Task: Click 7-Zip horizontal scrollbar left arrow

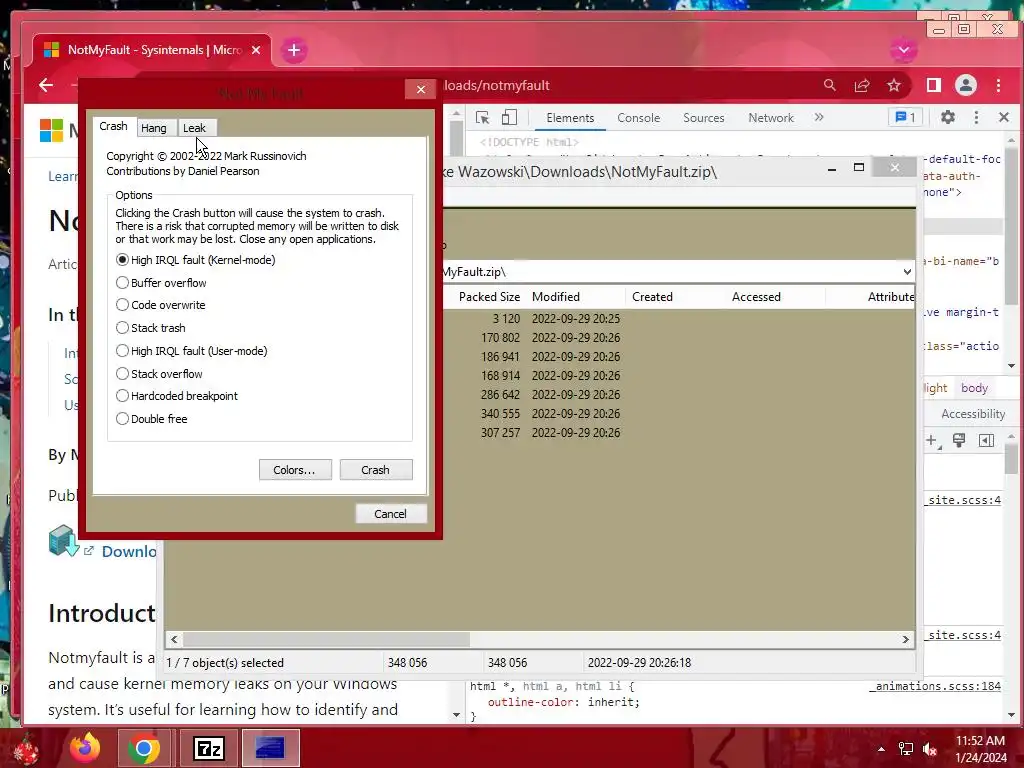Action: click(x=174, y=639)
